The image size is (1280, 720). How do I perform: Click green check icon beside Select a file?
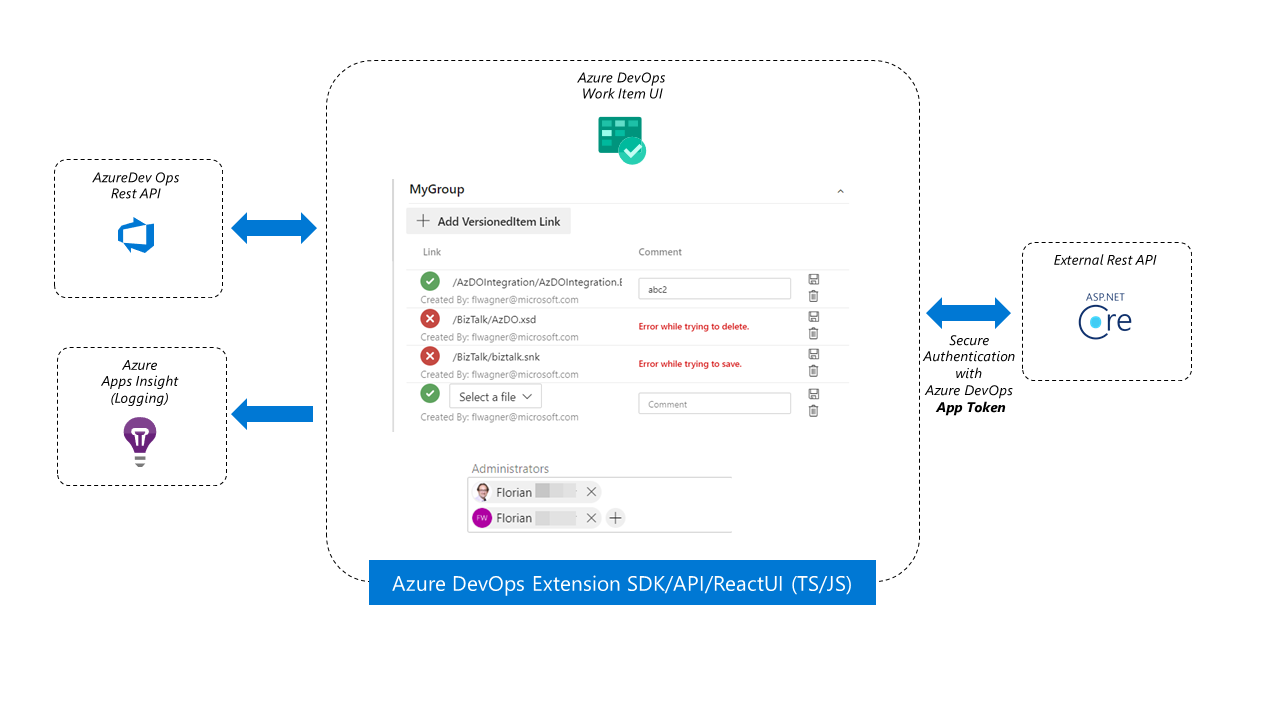coord(430,394)
